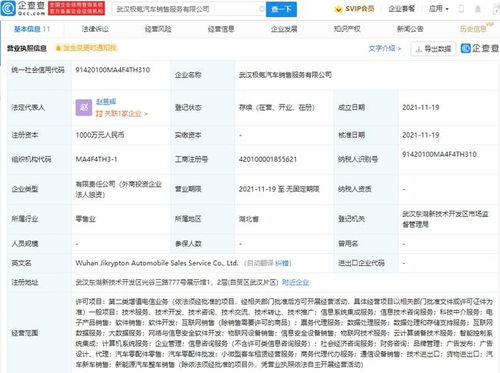Screen dimensions: 500x373
Task: Select the 纠错 link beside English name
Action: pyautogui.click(x=282, y=263)
